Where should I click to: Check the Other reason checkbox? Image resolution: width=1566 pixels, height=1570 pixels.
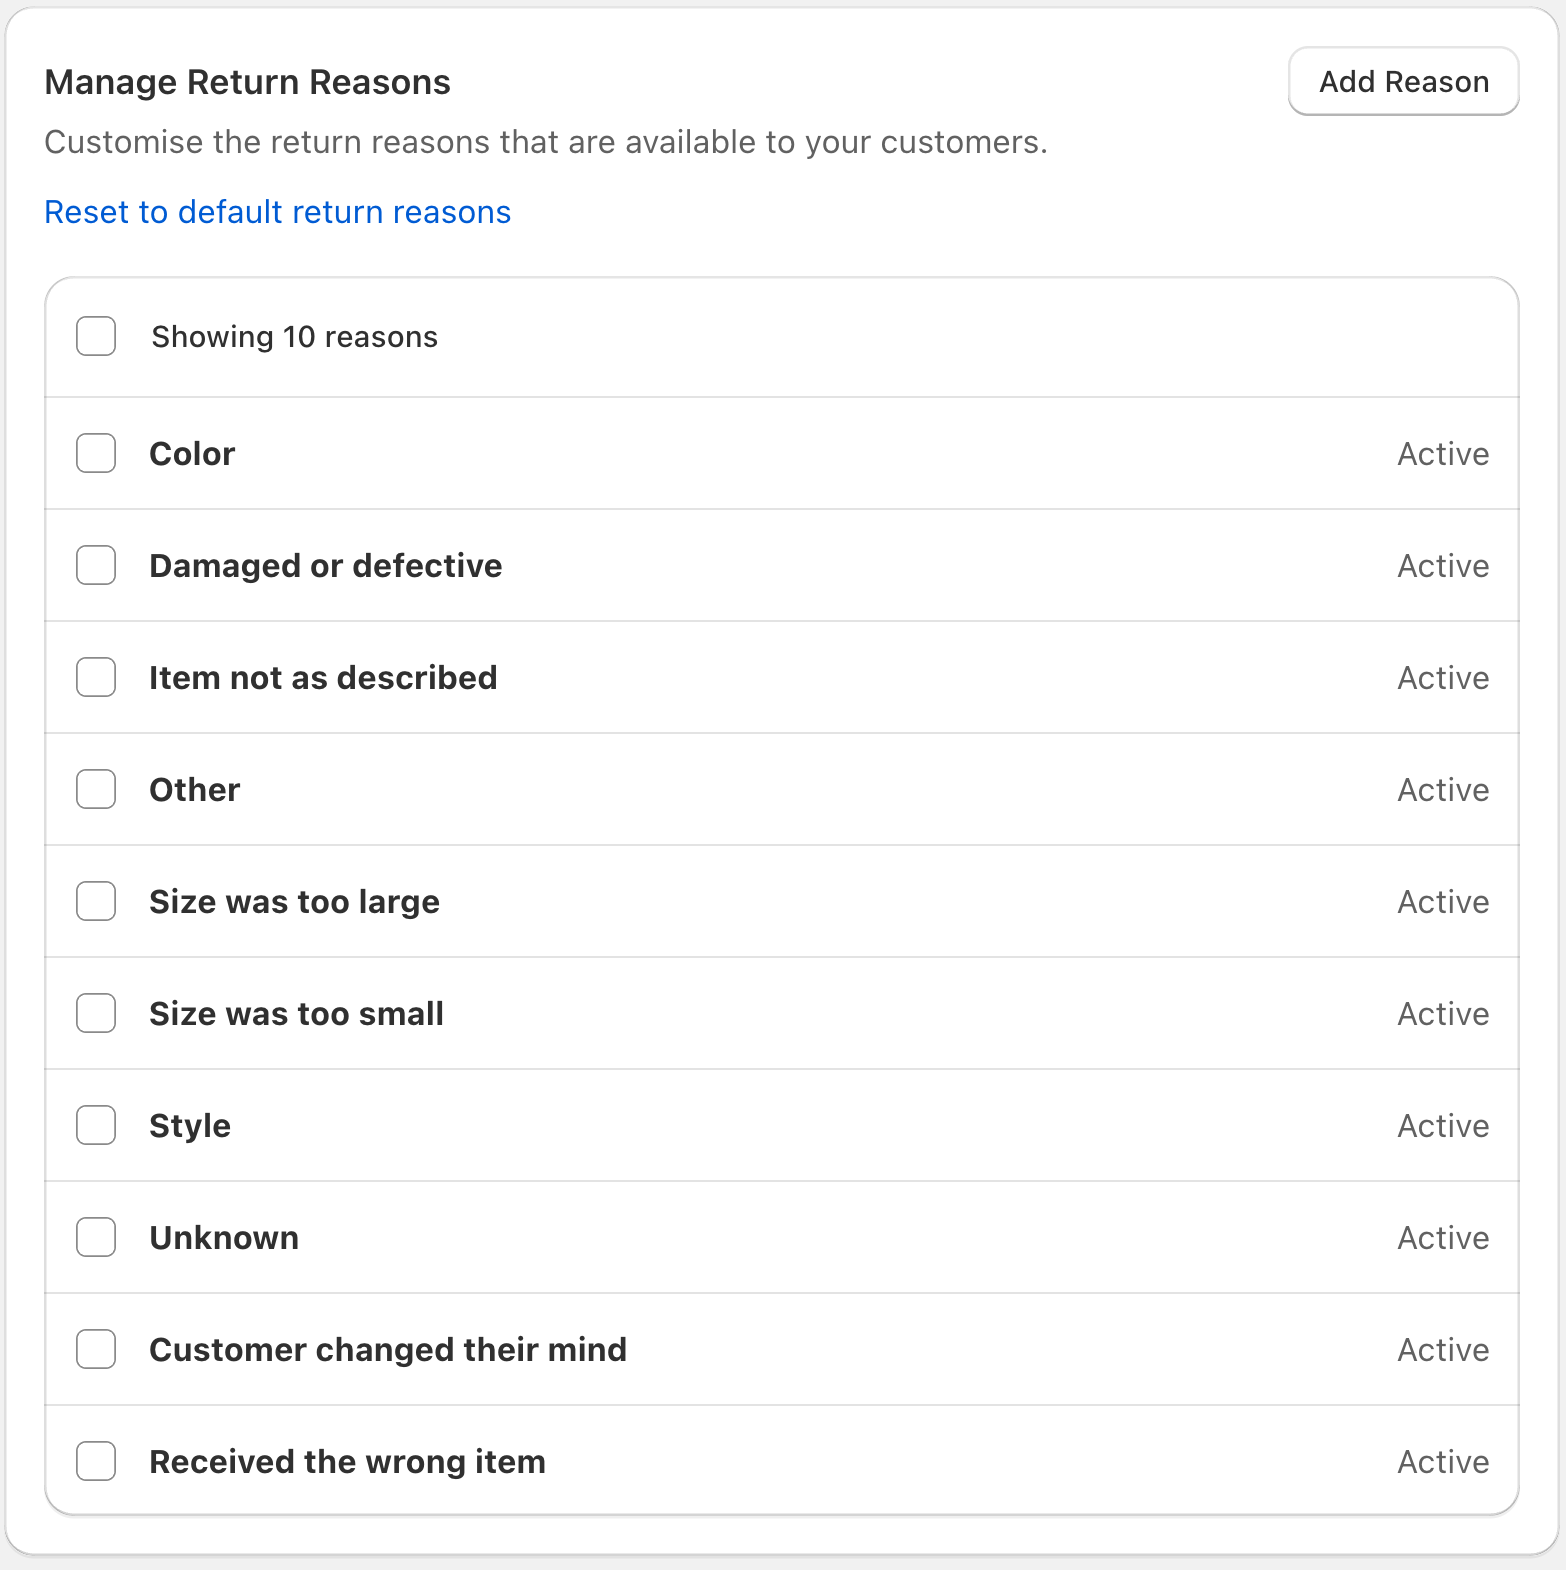[x=96, y=790]
